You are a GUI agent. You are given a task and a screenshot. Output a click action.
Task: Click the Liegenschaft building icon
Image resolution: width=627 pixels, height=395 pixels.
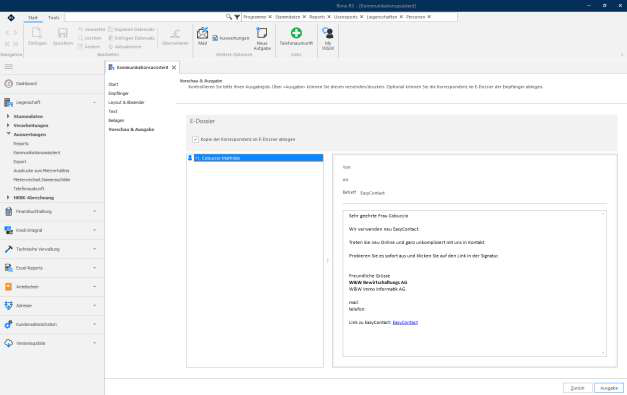(8, 102)
